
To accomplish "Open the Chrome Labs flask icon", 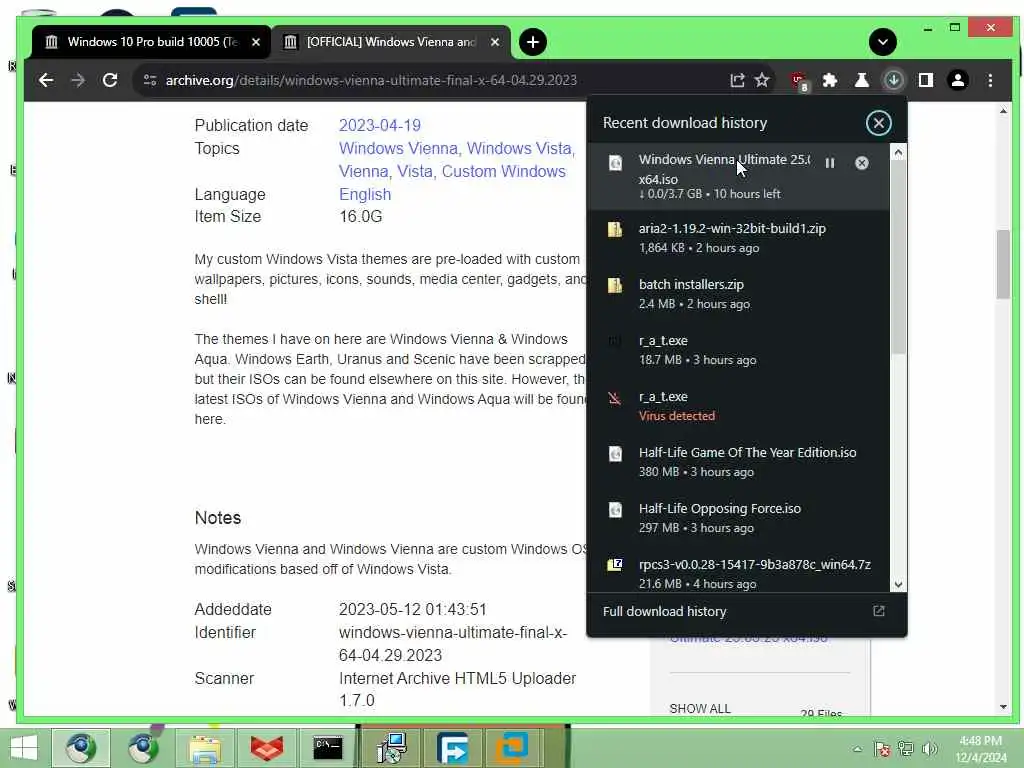I will pyautogui.click(x=861, y=80).
